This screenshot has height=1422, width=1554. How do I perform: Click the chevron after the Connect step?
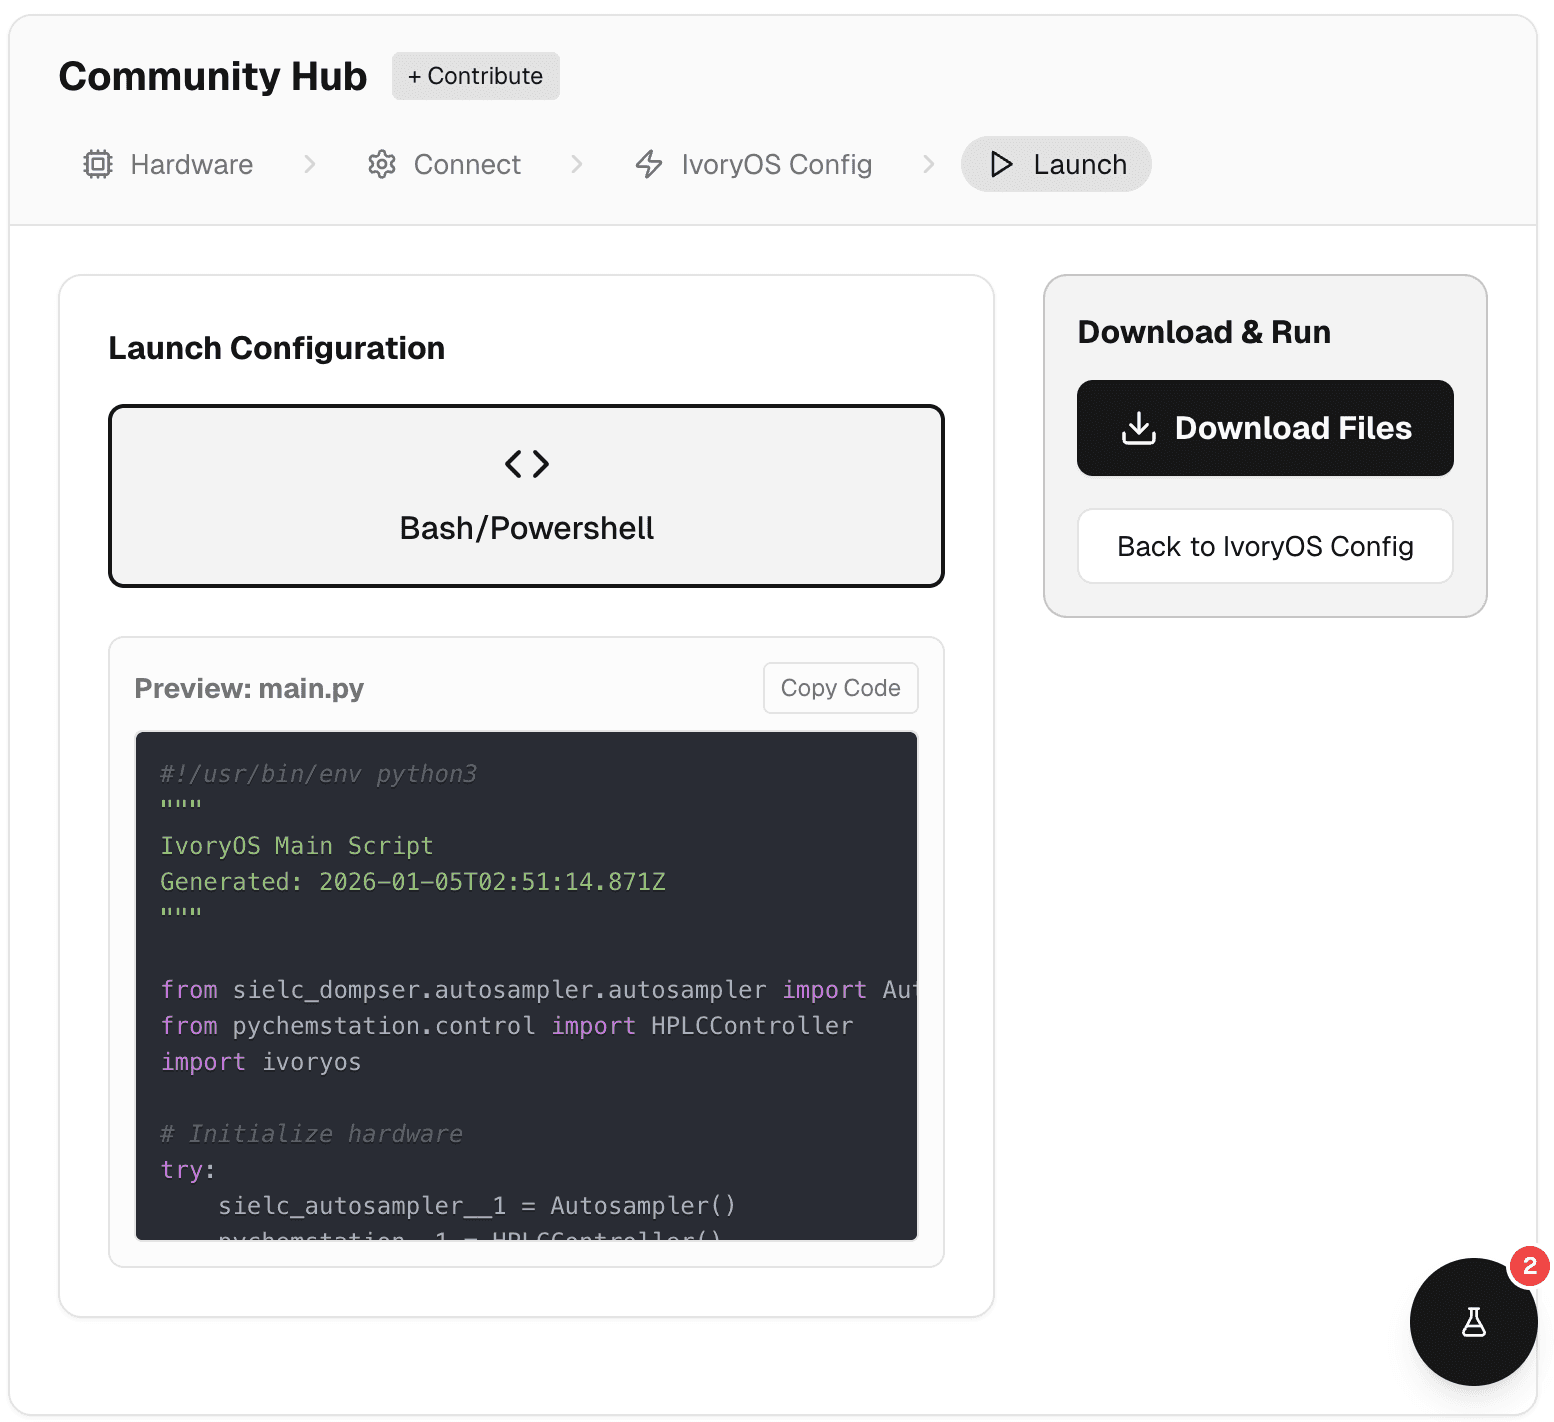pyautogui.click(x=577, y=164)
